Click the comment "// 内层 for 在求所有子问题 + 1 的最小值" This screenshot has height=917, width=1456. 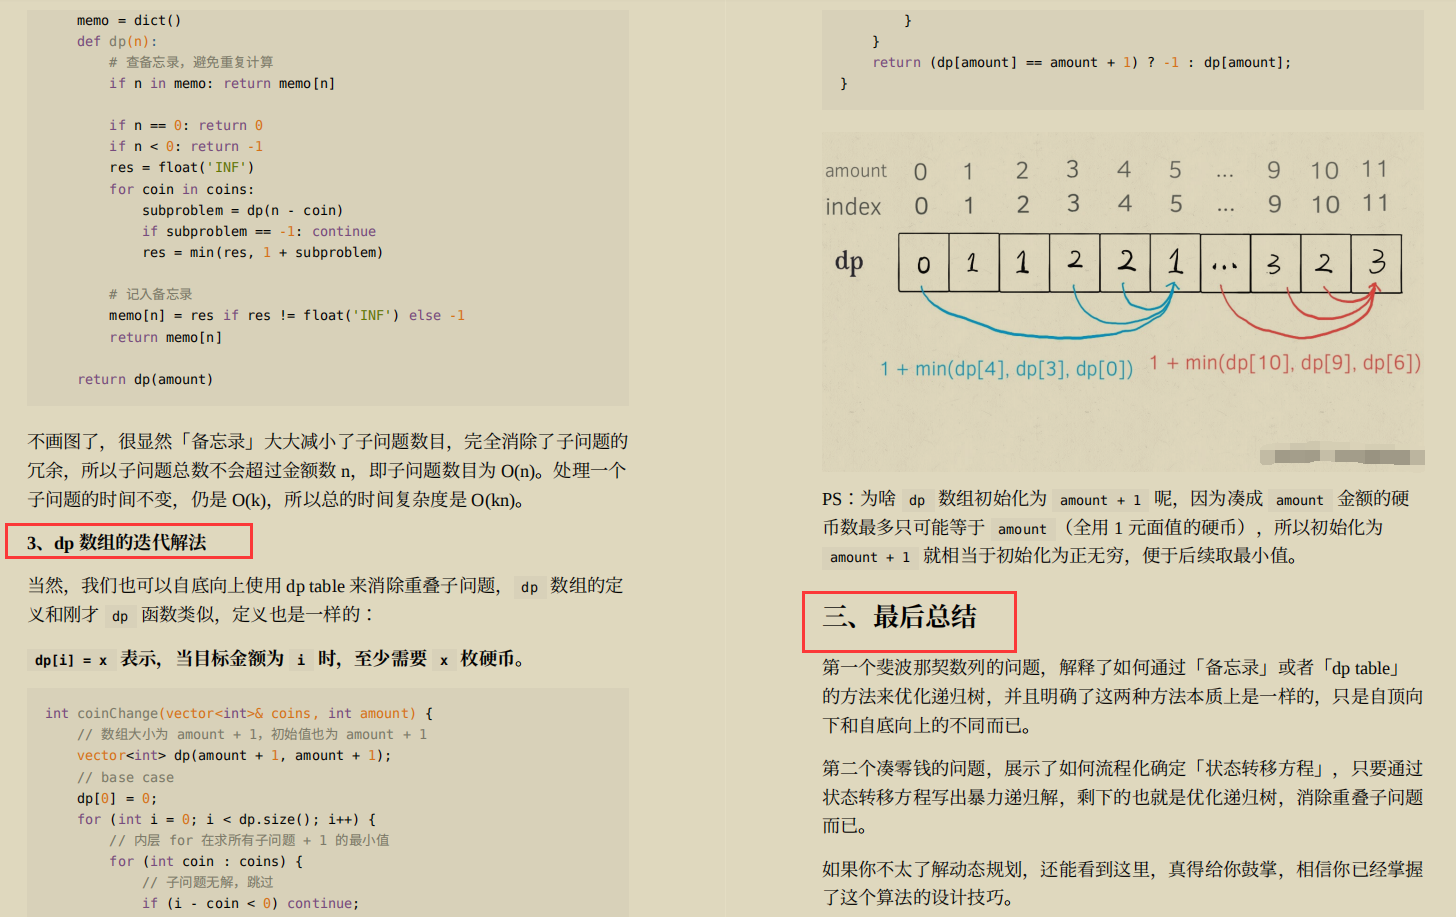[249, 840]
